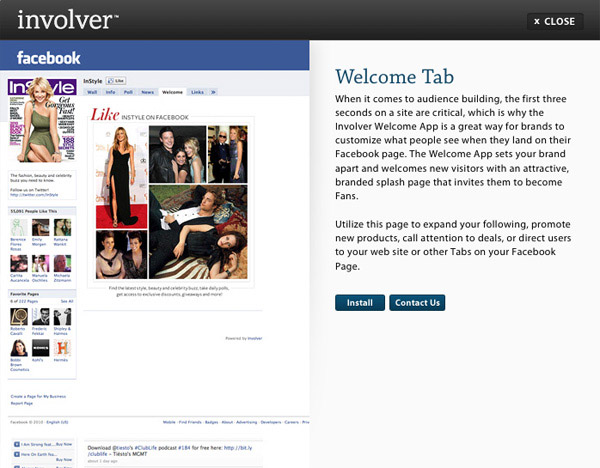Image resolution: width=600 pixels, height=468 pixels.
Task: Open the Mobile footer link
Action: 169,422
